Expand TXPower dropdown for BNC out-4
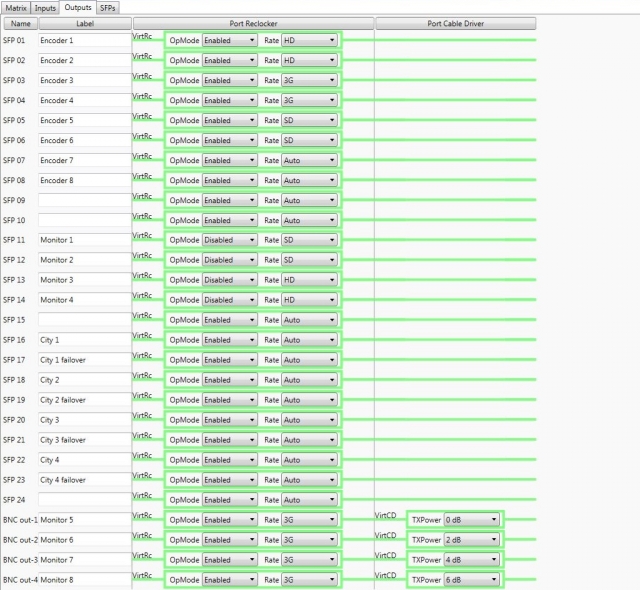This screenshot has width=640, height=590. click(470, 580)
